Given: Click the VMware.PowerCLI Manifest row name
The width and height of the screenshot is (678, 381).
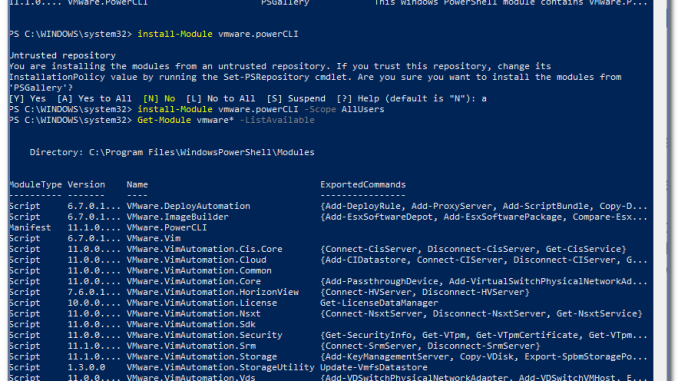Looking at the screenshot, I should 166,228.
